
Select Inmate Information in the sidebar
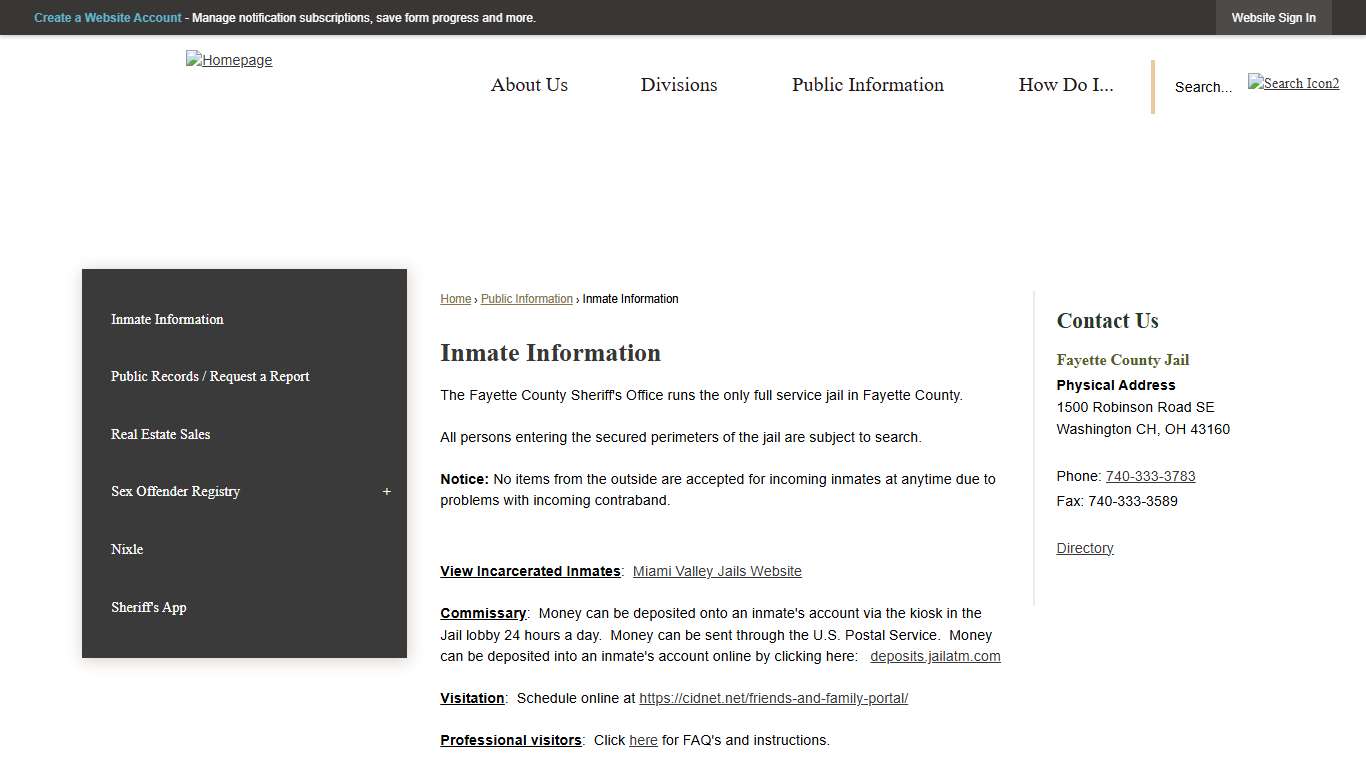pyautogui.click(x=167, y=319)
